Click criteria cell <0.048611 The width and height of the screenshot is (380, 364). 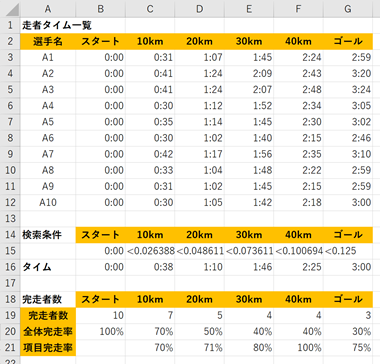[x=199, y=251]
